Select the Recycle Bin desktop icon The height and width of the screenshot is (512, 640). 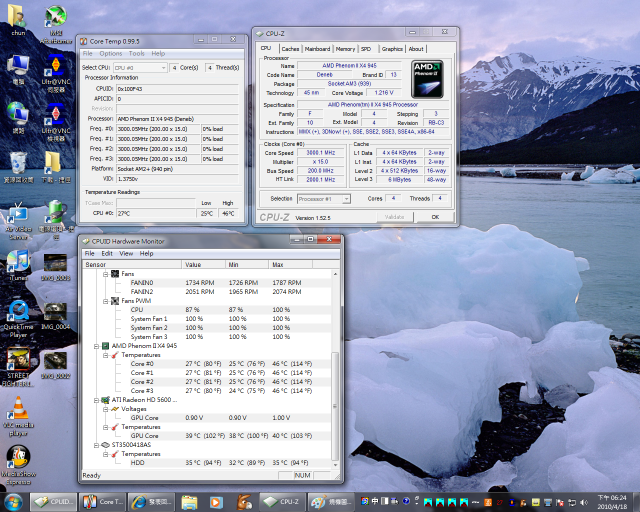[x=18, y=167]
